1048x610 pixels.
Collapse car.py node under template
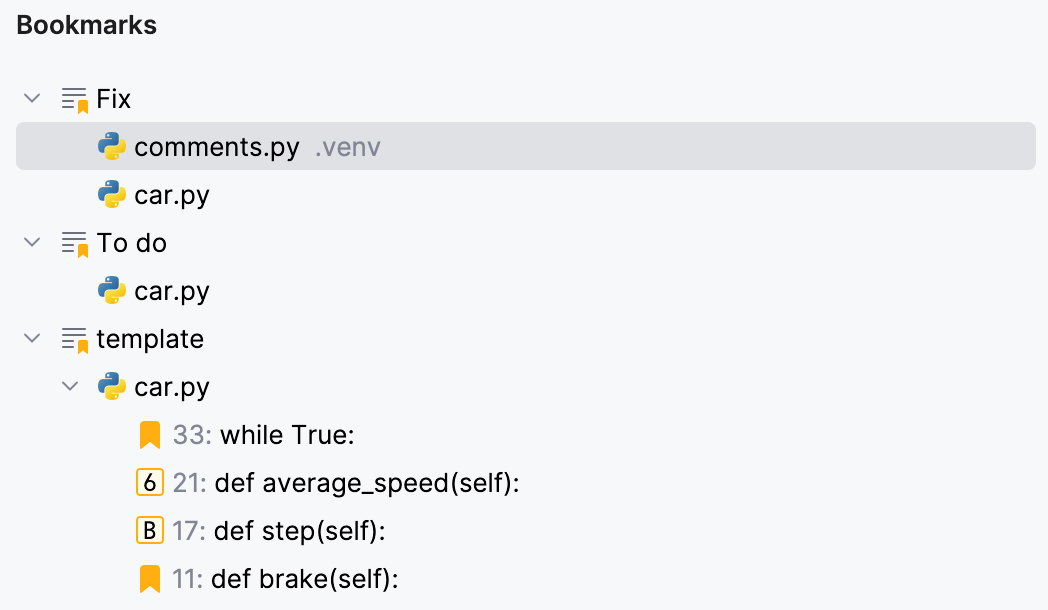pyautogui.click(x=71, y=387)
